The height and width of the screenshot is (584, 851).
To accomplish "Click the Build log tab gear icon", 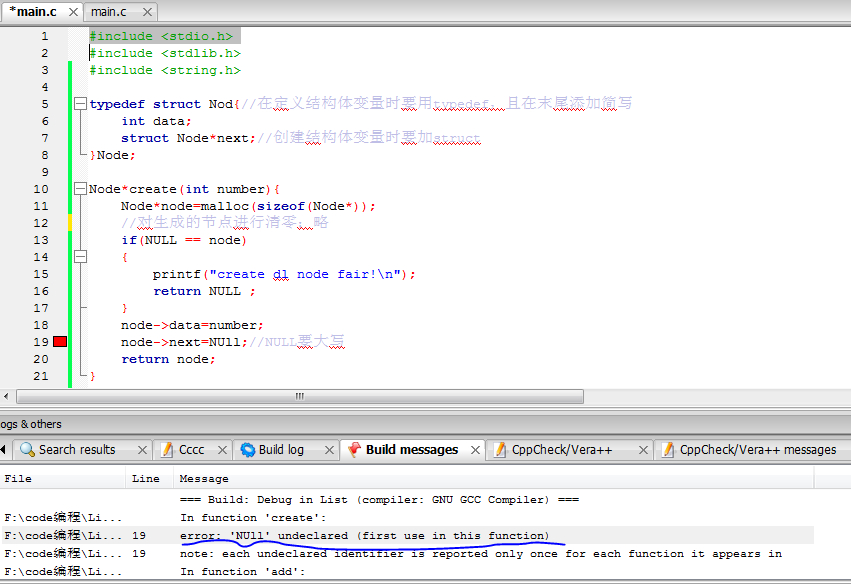I will (x=247, y=450).
